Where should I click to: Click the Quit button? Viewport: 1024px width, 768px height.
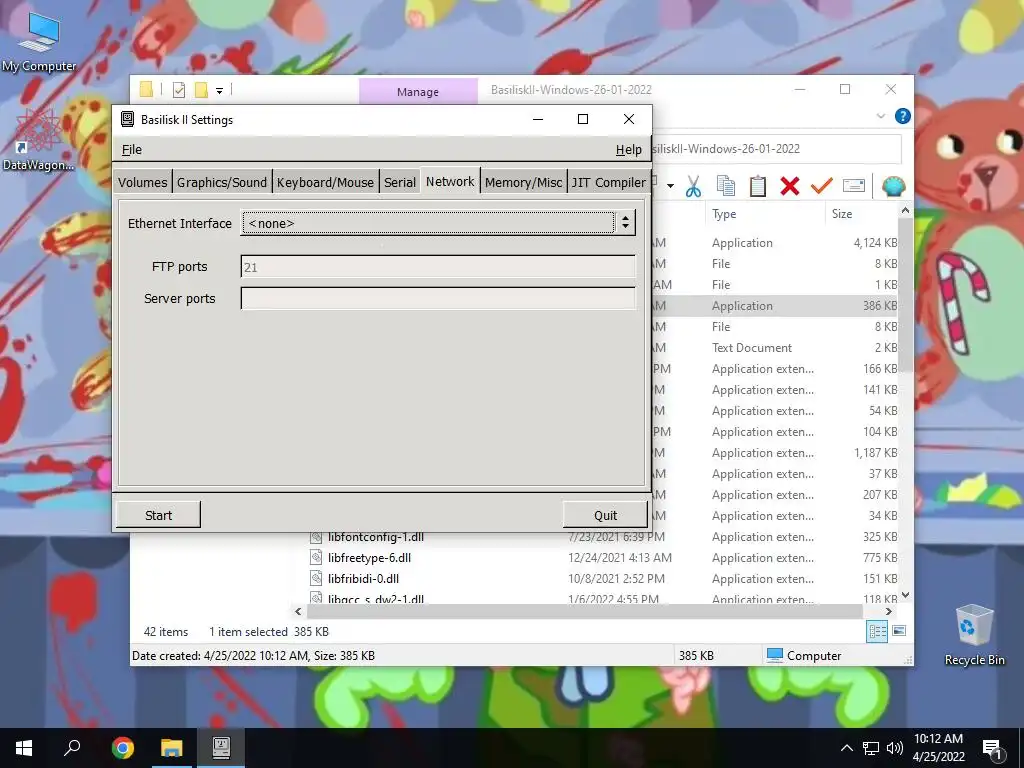(x=605, y=515)
